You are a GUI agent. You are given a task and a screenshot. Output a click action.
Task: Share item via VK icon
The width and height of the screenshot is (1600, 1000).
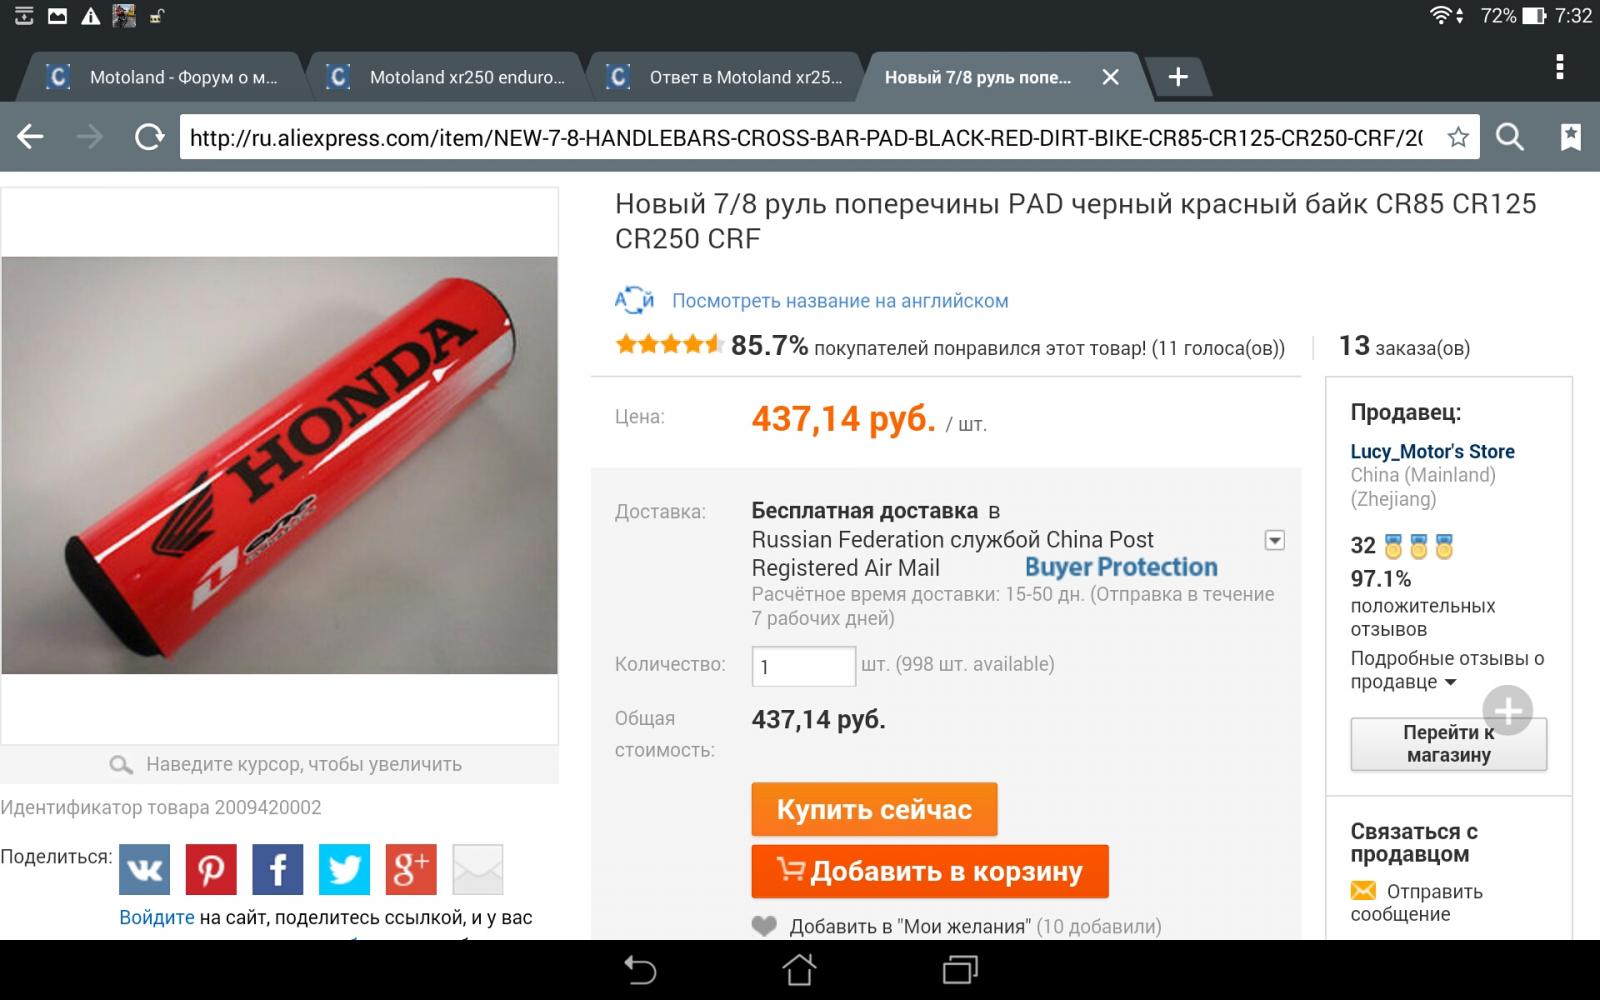point(145,869)
